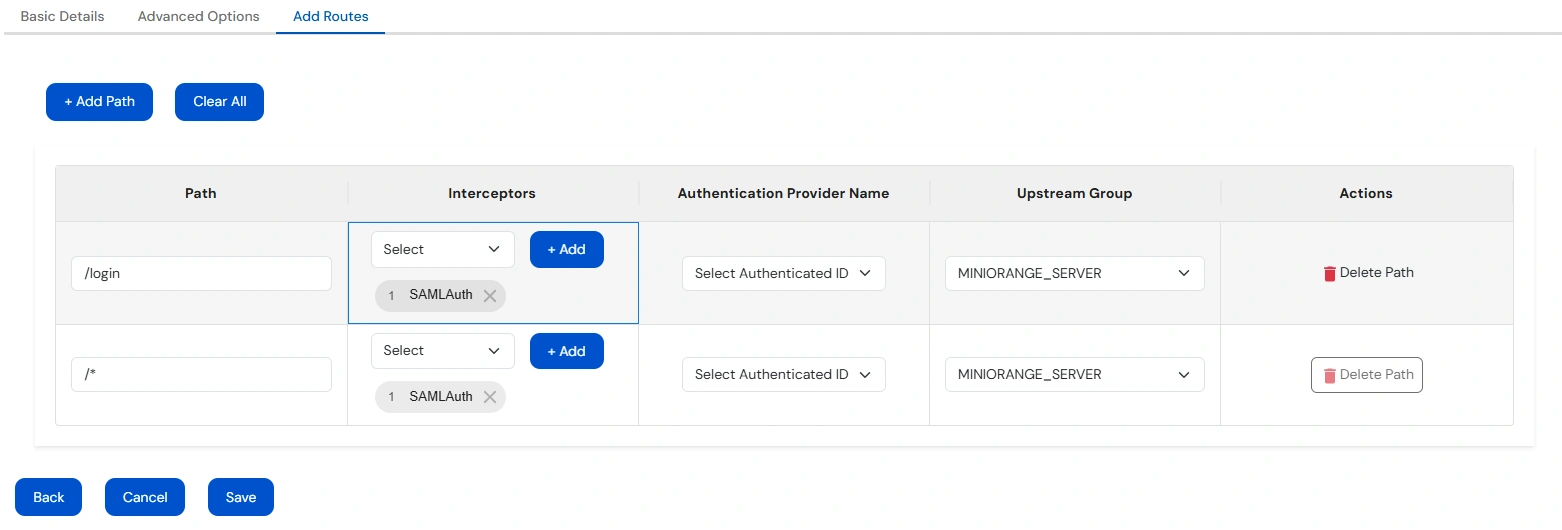The image size is (1562, 530).
Task: Delete Path for the /* route
Action: [1367, 375]
